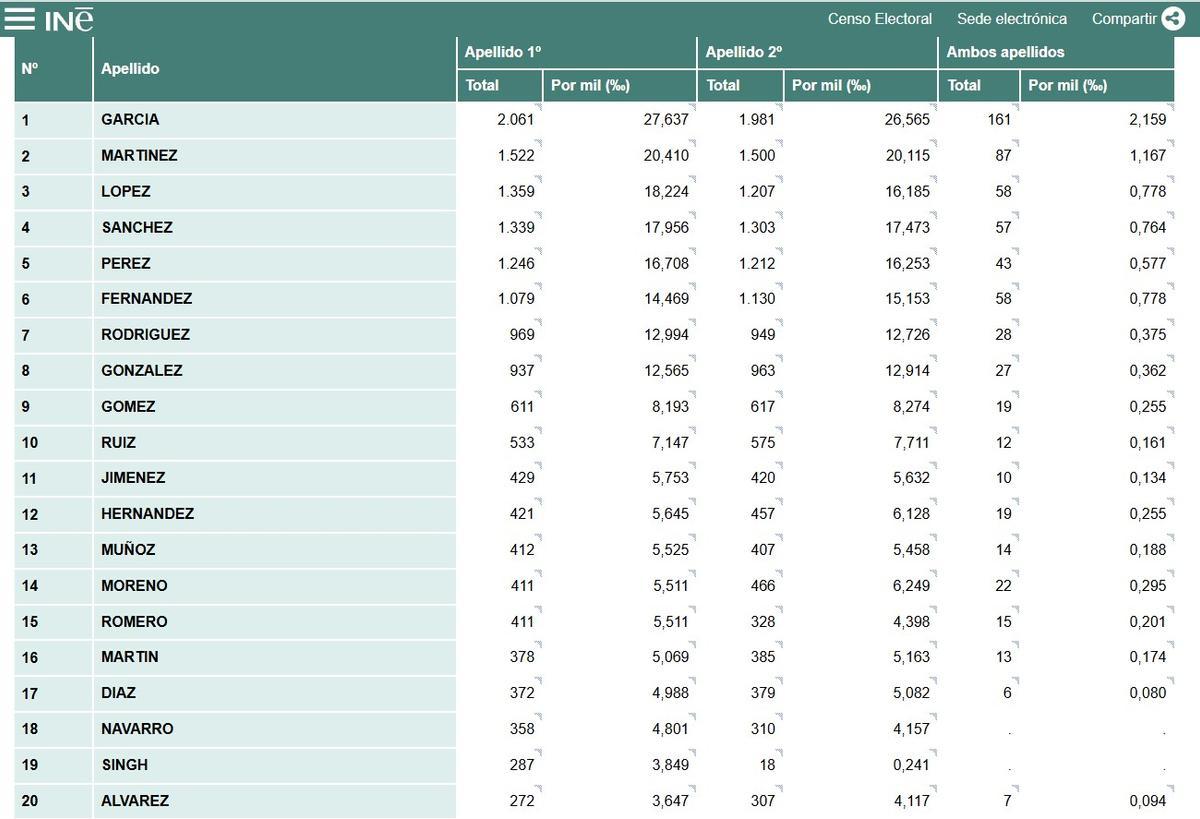The image size is (1200, 819).
Task: Click the Por mil header under Apellido 1º
Action: click(x=588, y=85)
